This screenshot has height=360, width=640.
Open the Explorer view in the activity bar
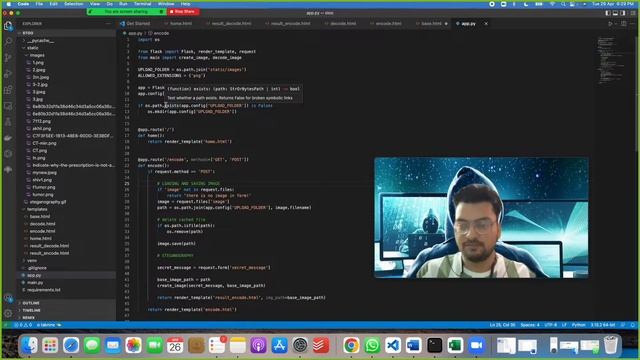click(8, 26)
